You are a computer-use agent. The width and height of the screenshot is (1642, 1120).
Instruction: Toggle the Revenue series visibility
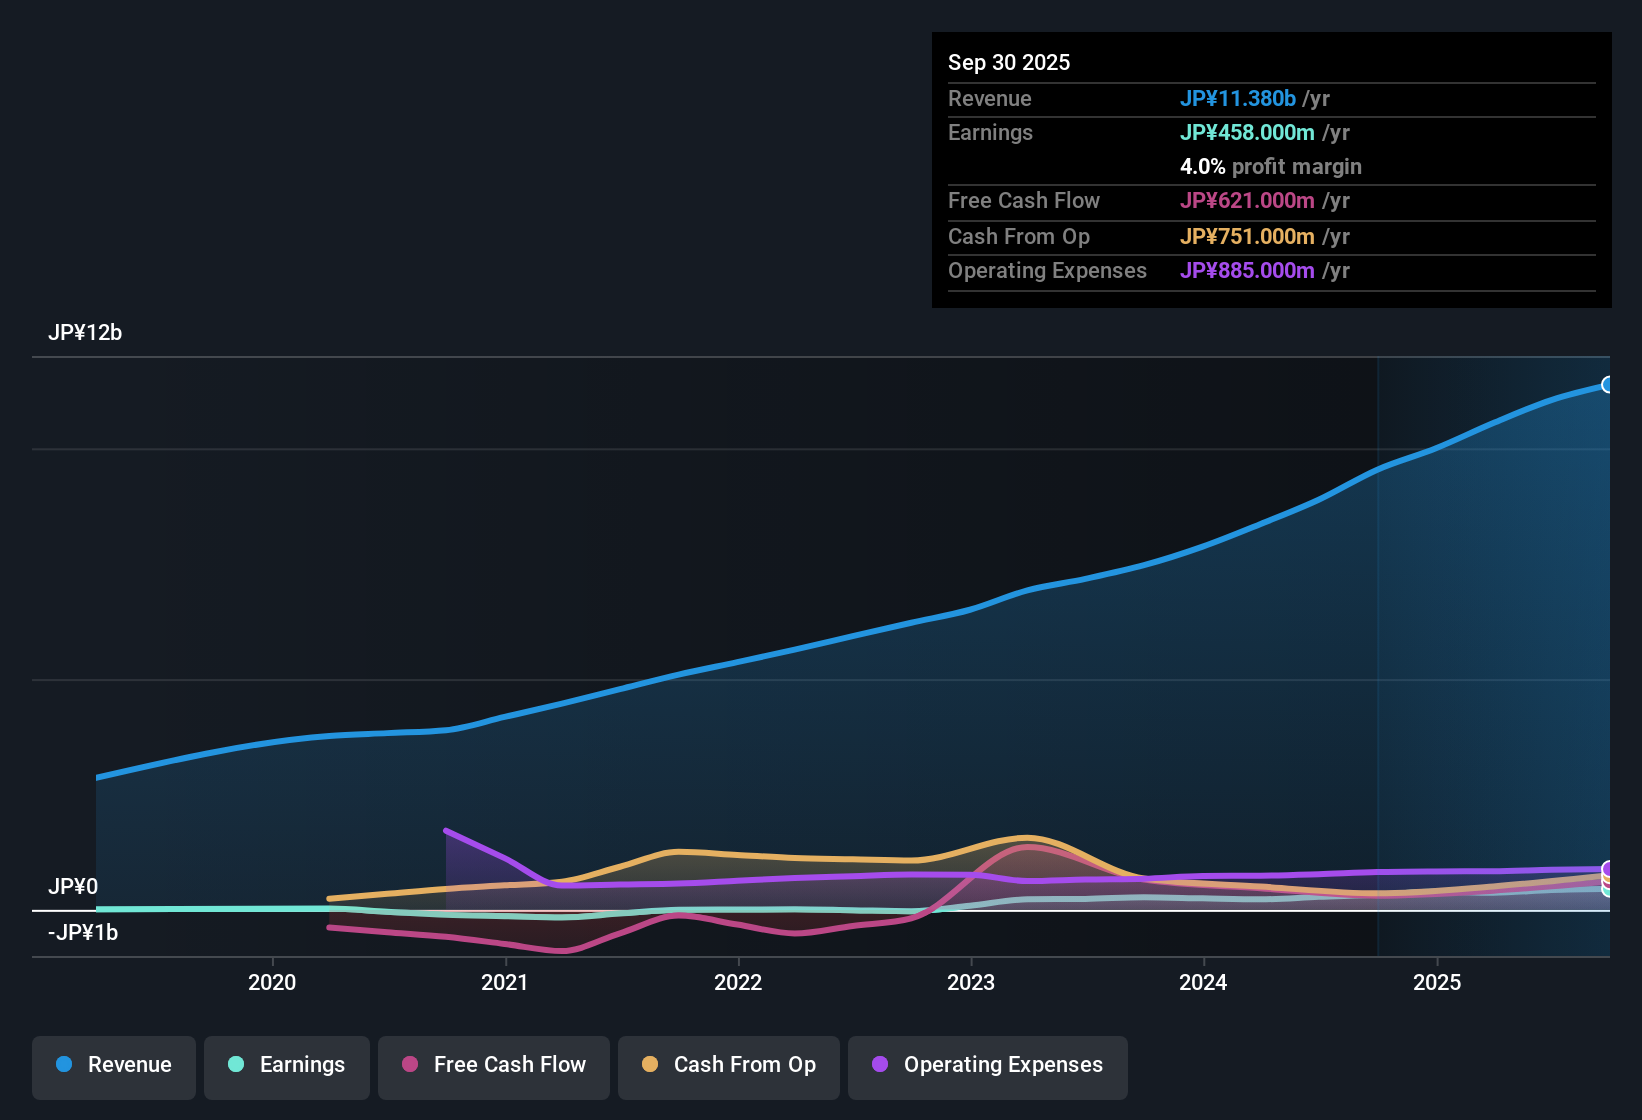[x=113, y=1065]
